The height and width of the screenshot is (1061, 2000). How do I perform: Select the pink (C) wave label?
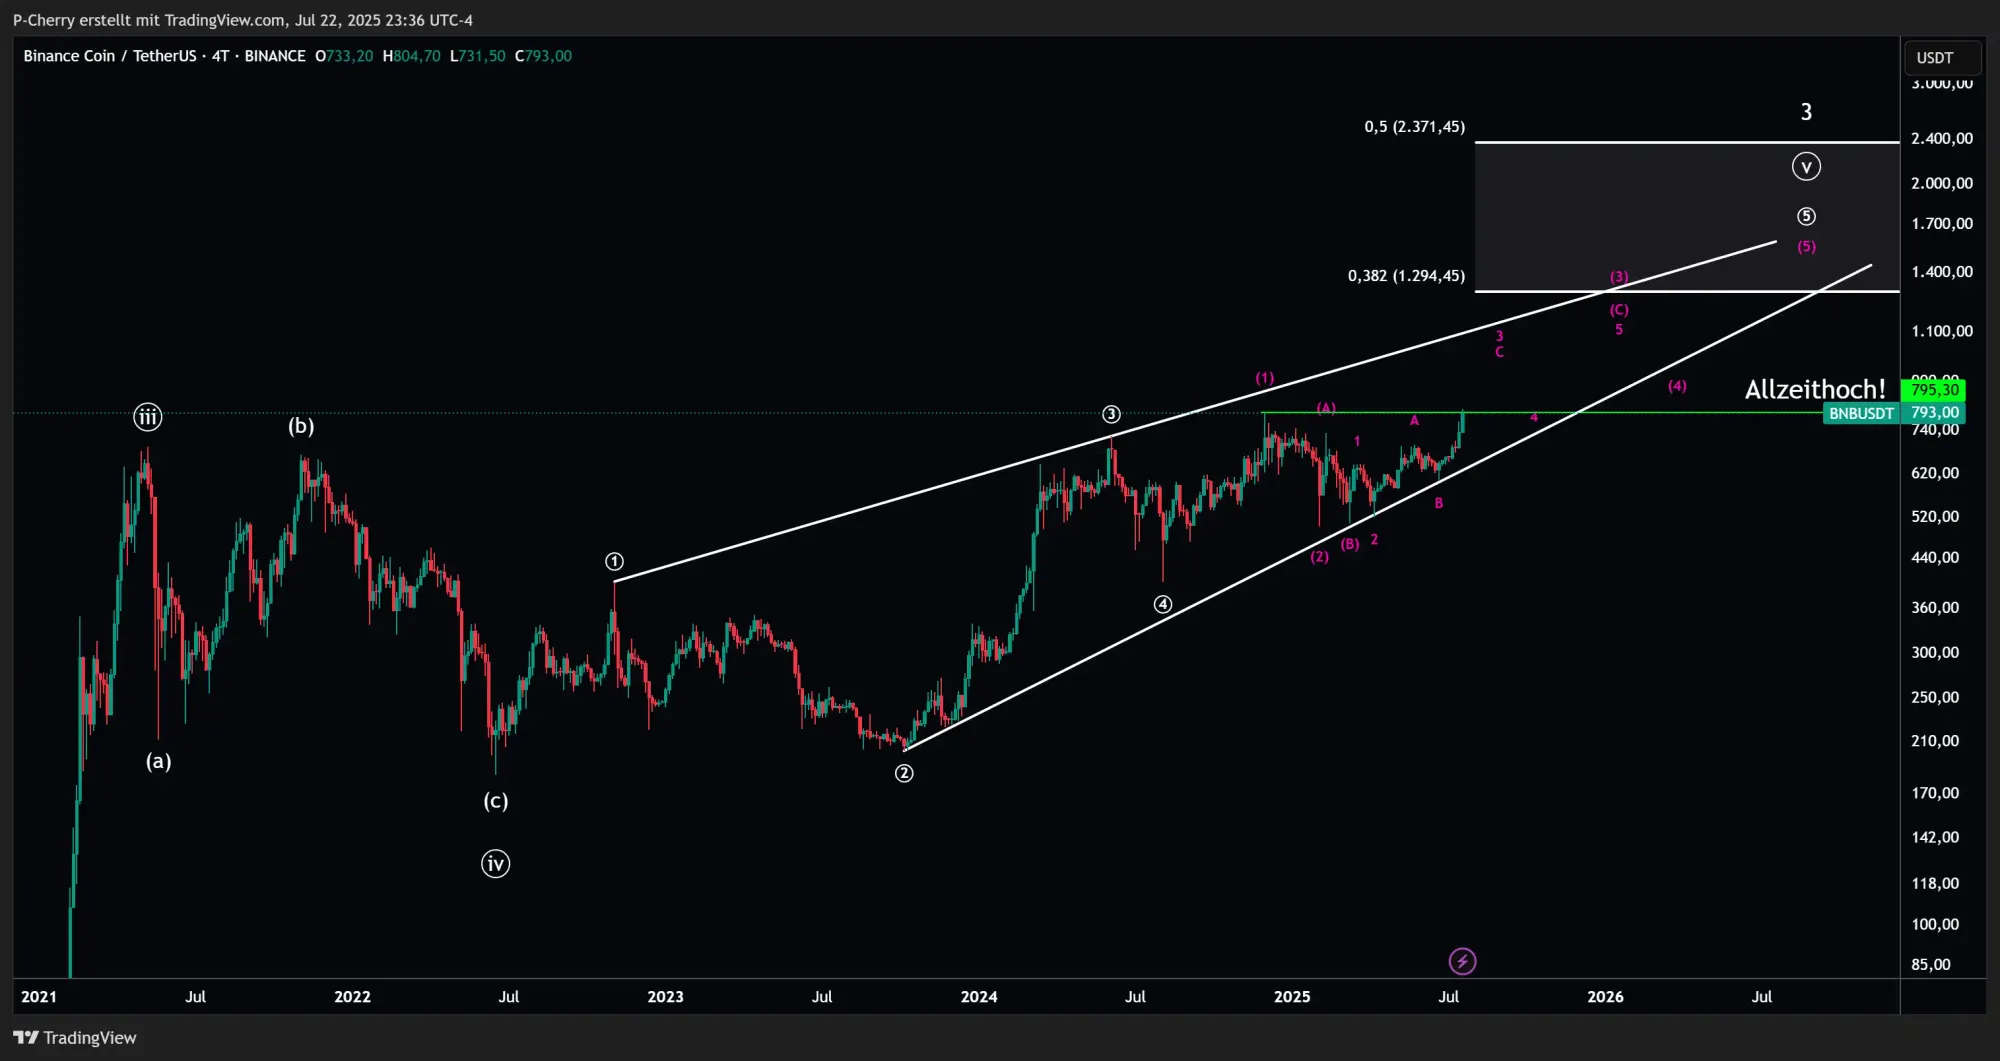point(1619,311)
